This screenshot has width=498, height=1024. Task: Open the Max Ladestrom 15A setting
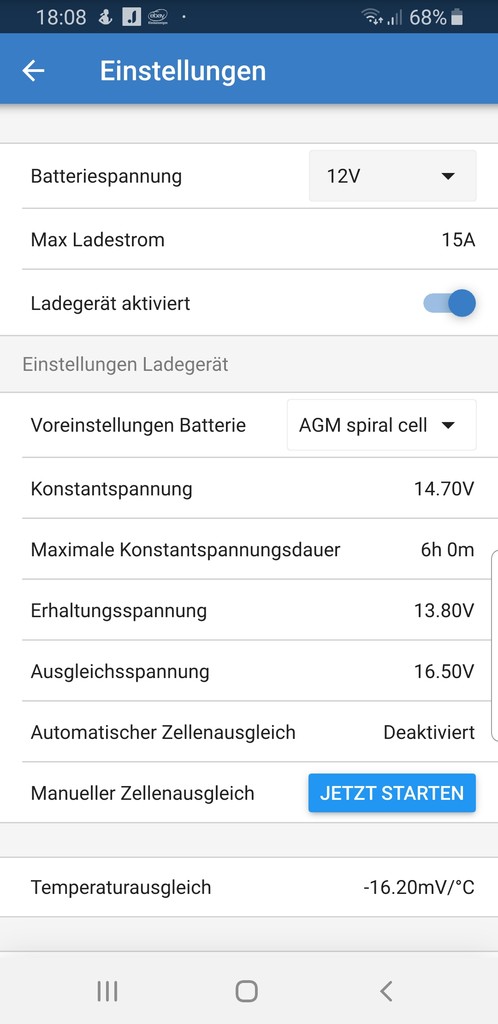click(249, 240)
